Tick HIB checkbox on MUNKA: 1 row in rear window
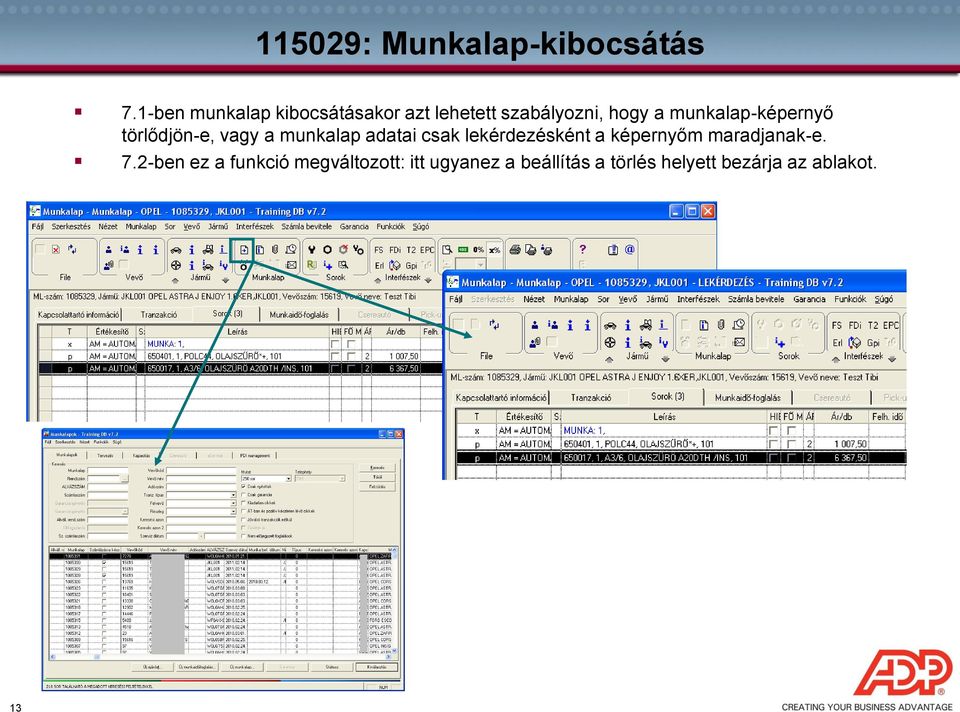This screenshot has width=960, height=712. pyautogui.click(x=335, y=344)
